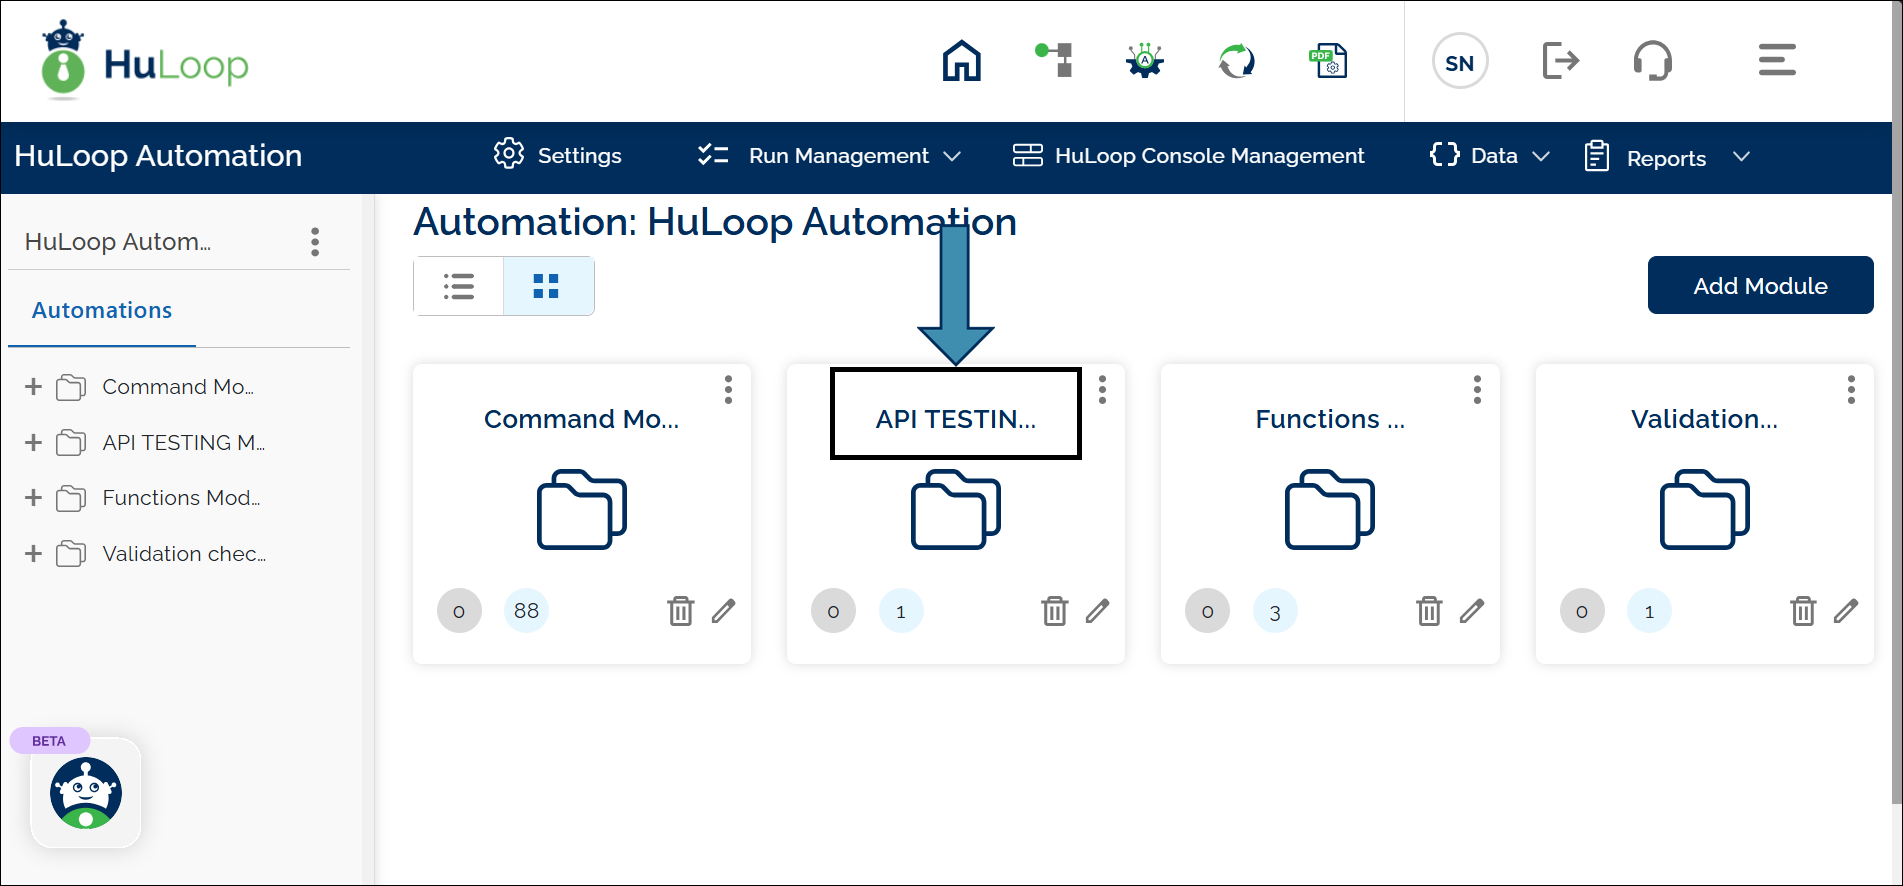The height and width of the screenshot is (886, 1903).
Task: Open the hamburger menu
Action: [x=1777, y=61]
